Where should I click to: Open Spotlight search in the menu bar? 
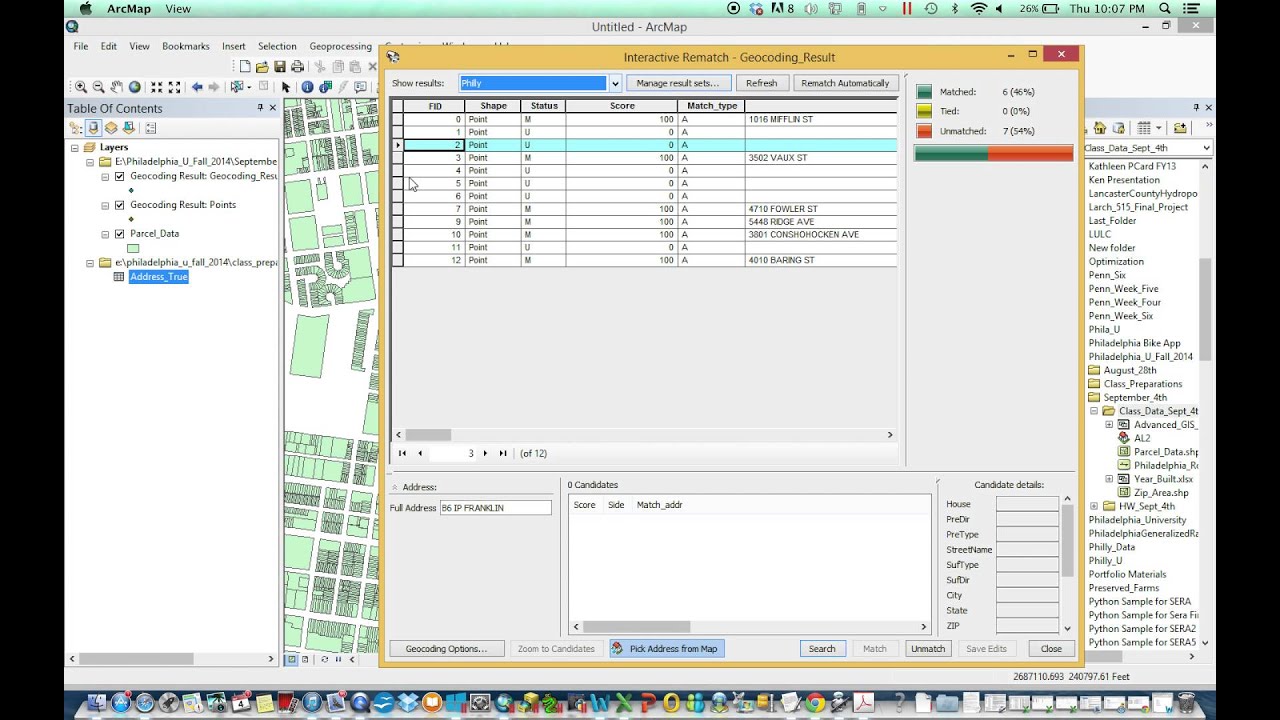pyautogui.click(x=1165, y=9)
